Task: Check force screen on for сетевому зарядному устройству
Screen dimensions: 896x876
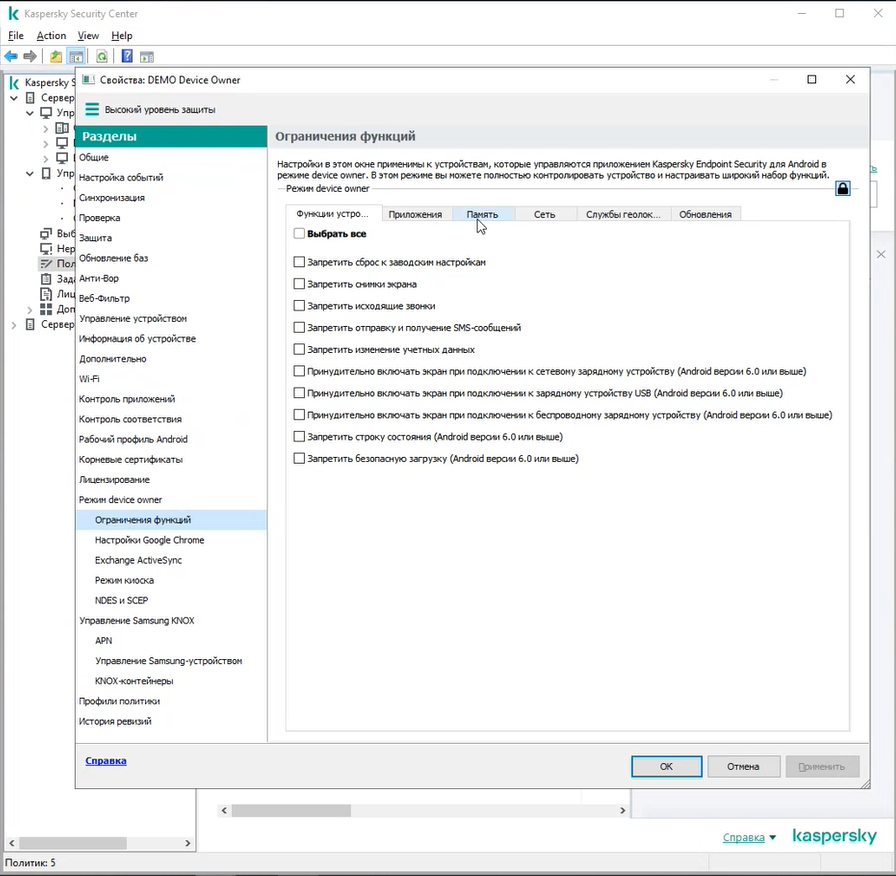Action: (299, 371)
